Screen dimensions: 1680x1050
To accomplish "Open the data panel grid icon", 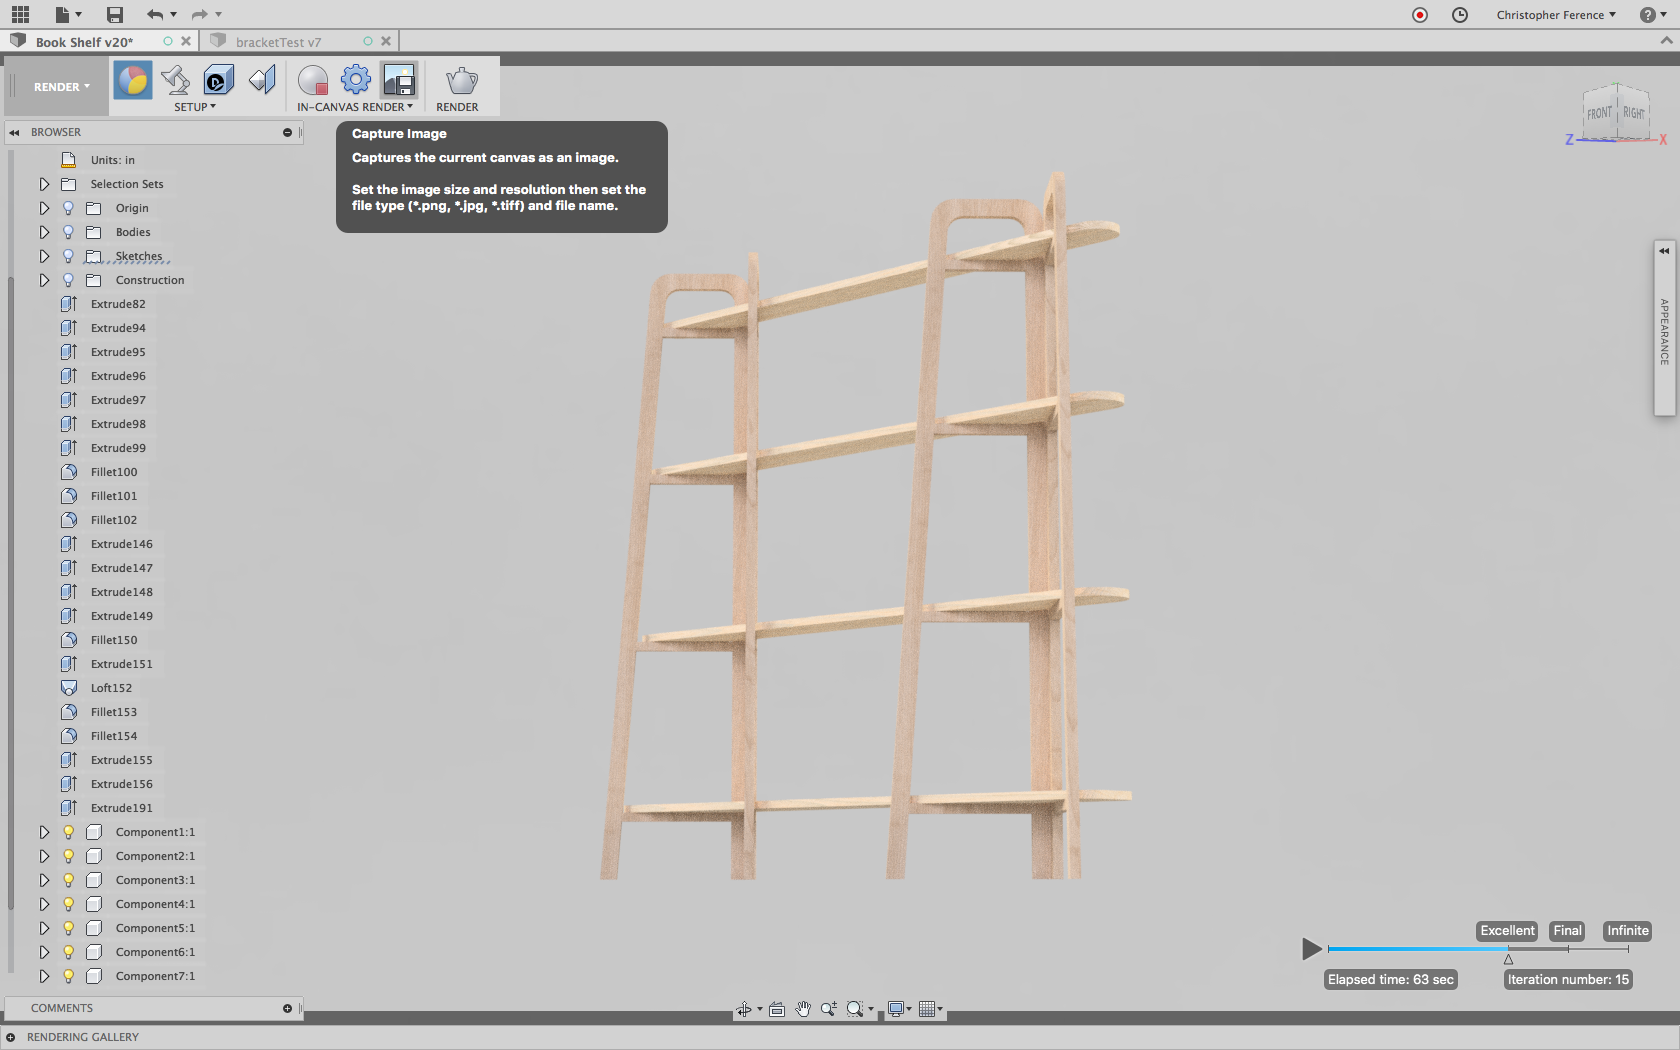I will pyautogui.click(x=20, y=14).
